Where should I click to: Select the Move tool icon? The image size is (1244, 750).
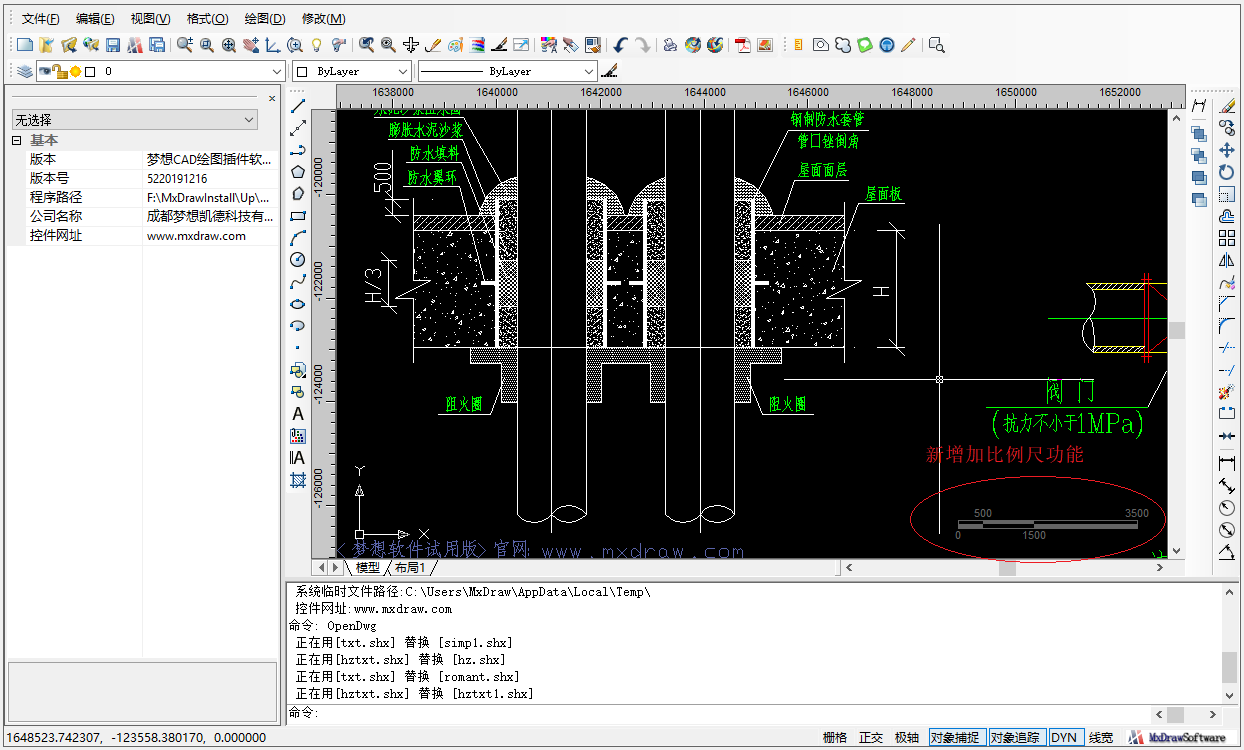click(x=1227, y=150)
